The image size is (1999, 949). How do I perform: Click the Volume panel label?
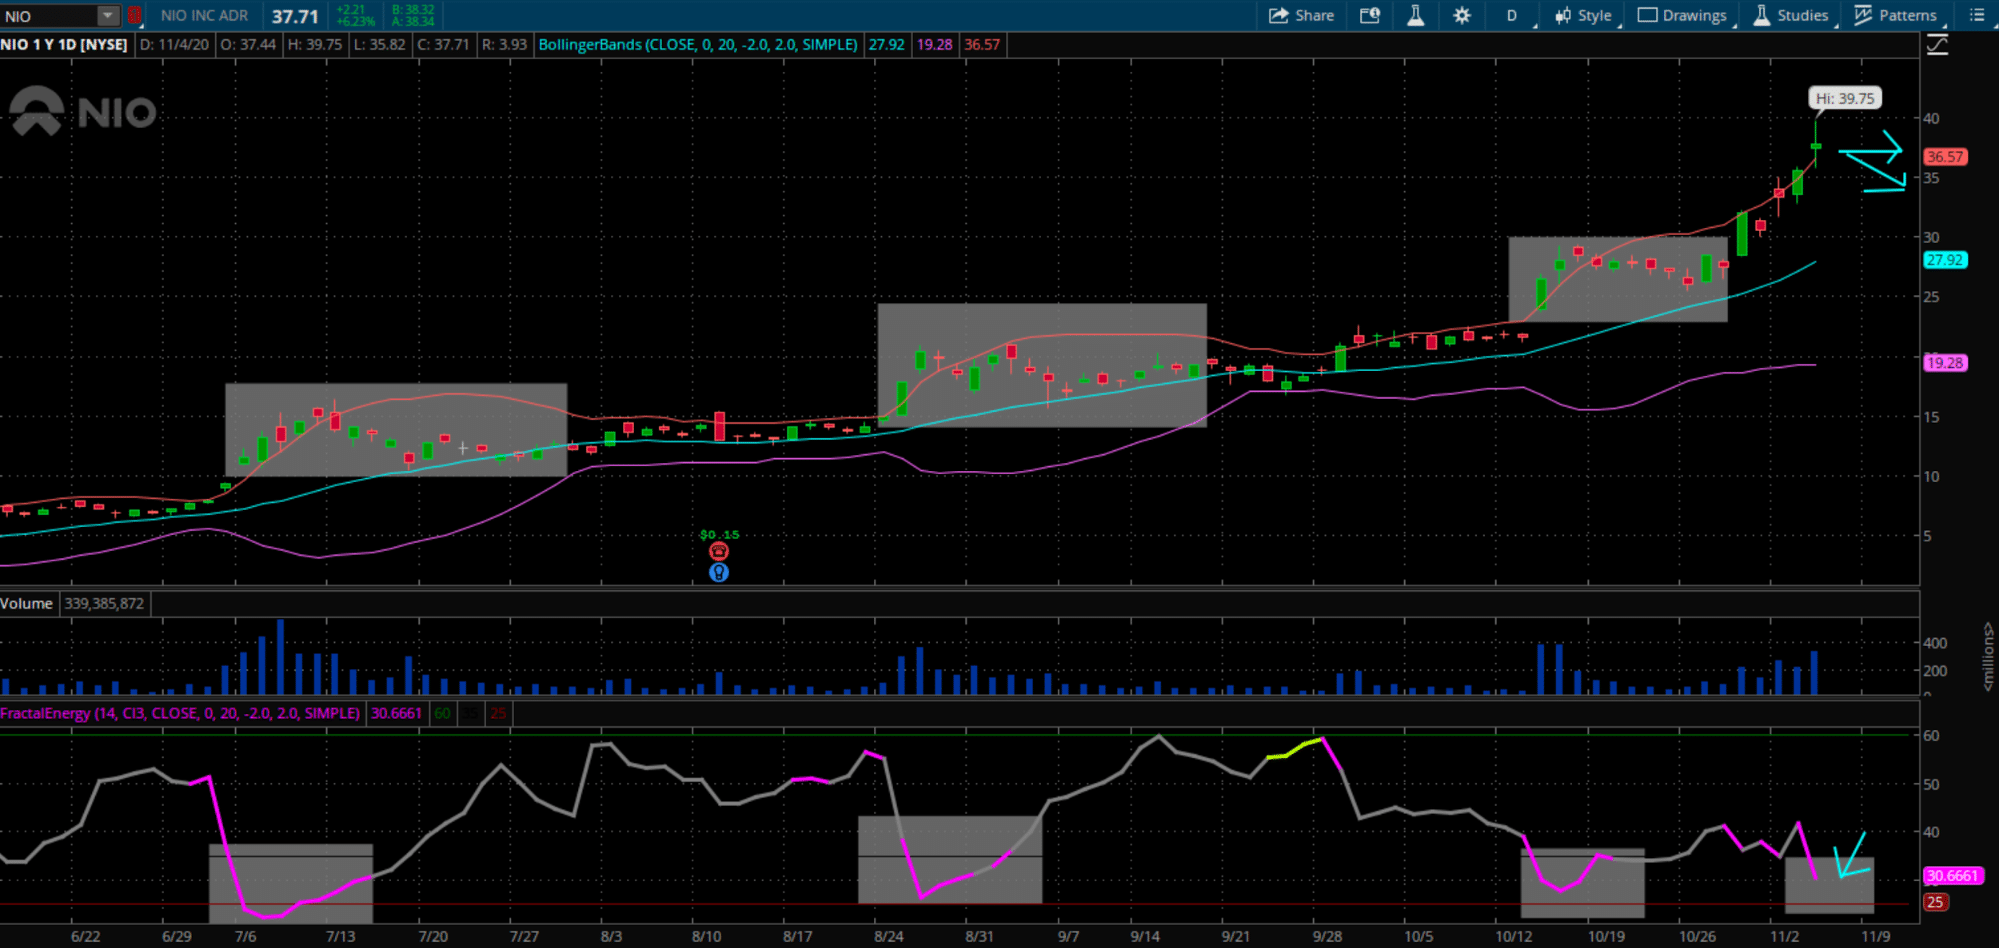[x=27, y=604]
